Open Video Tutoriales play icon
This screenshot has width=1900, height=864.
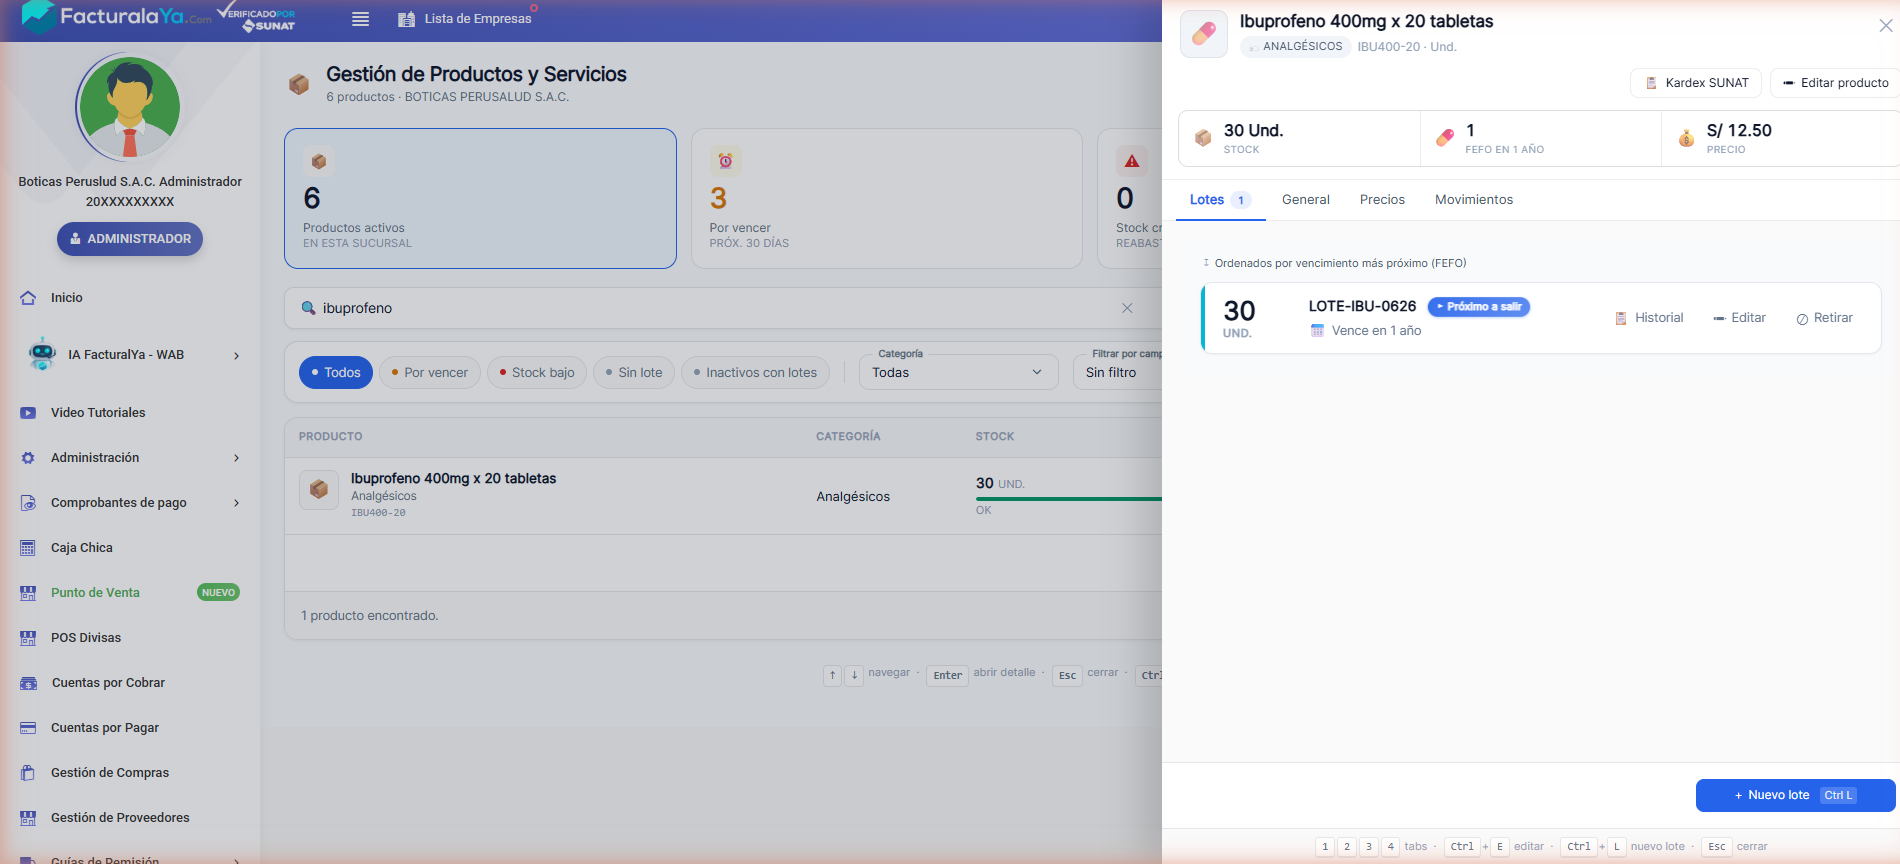(x=28, y=413)
